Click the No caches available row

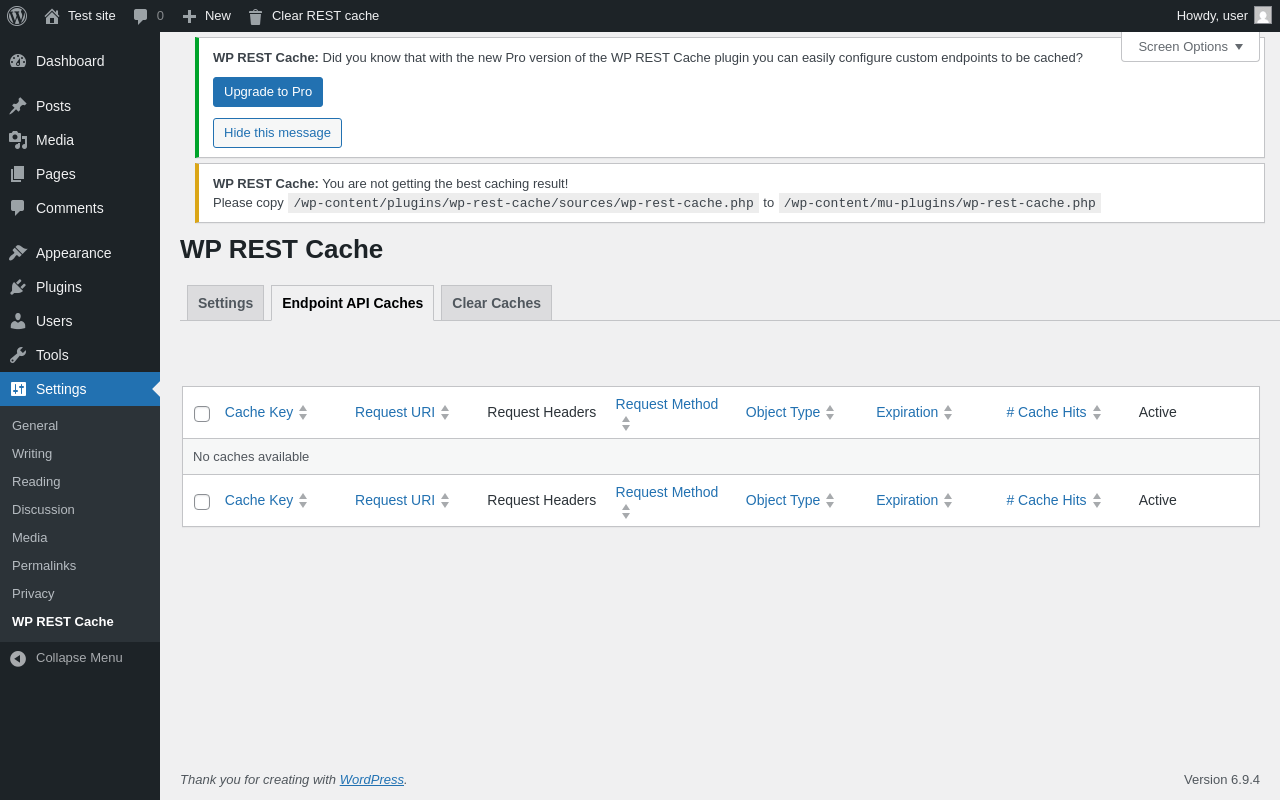721,457
